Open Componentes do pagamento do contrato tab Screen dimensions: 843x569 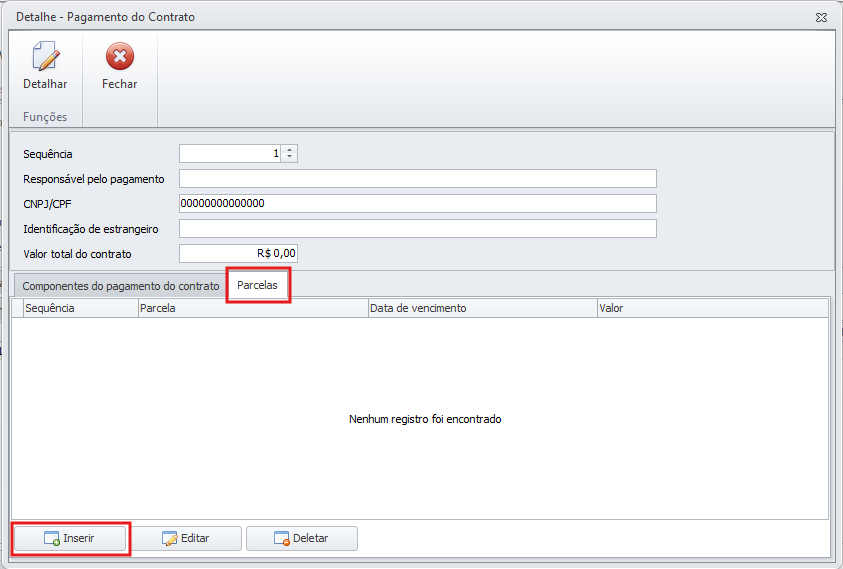point(120,286)
